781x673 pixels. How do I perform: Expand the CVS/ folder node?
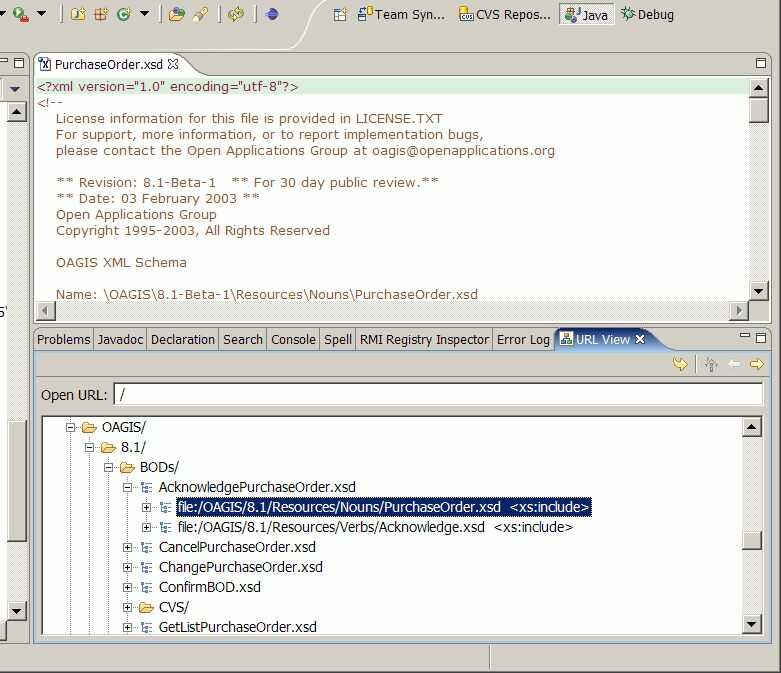tap(128, 608)
